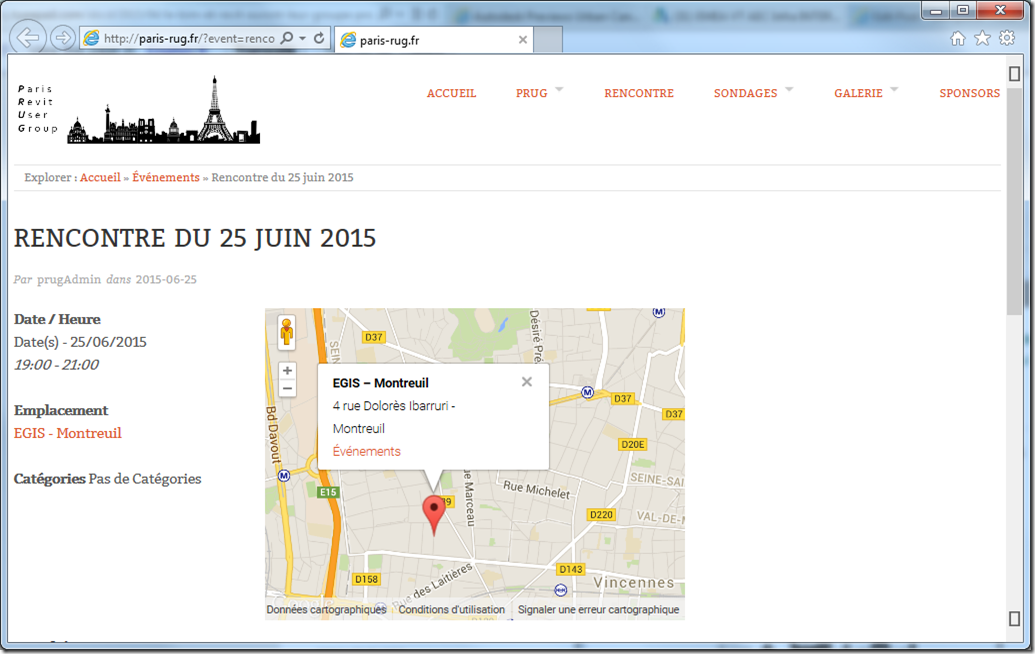Close the paris-rug.fr browser tab
The height and width of the screenshot is (654, 1035).
pos(522,40)
